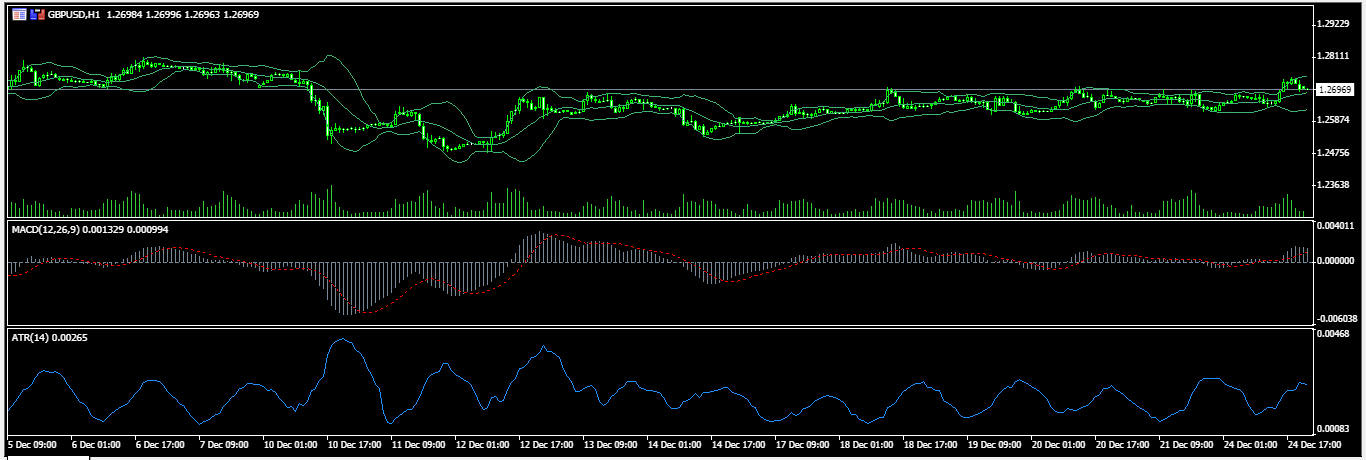Click the 1.28111 price scale label
Viewport: 1366px width, 460px height.
coord(1335,56)
